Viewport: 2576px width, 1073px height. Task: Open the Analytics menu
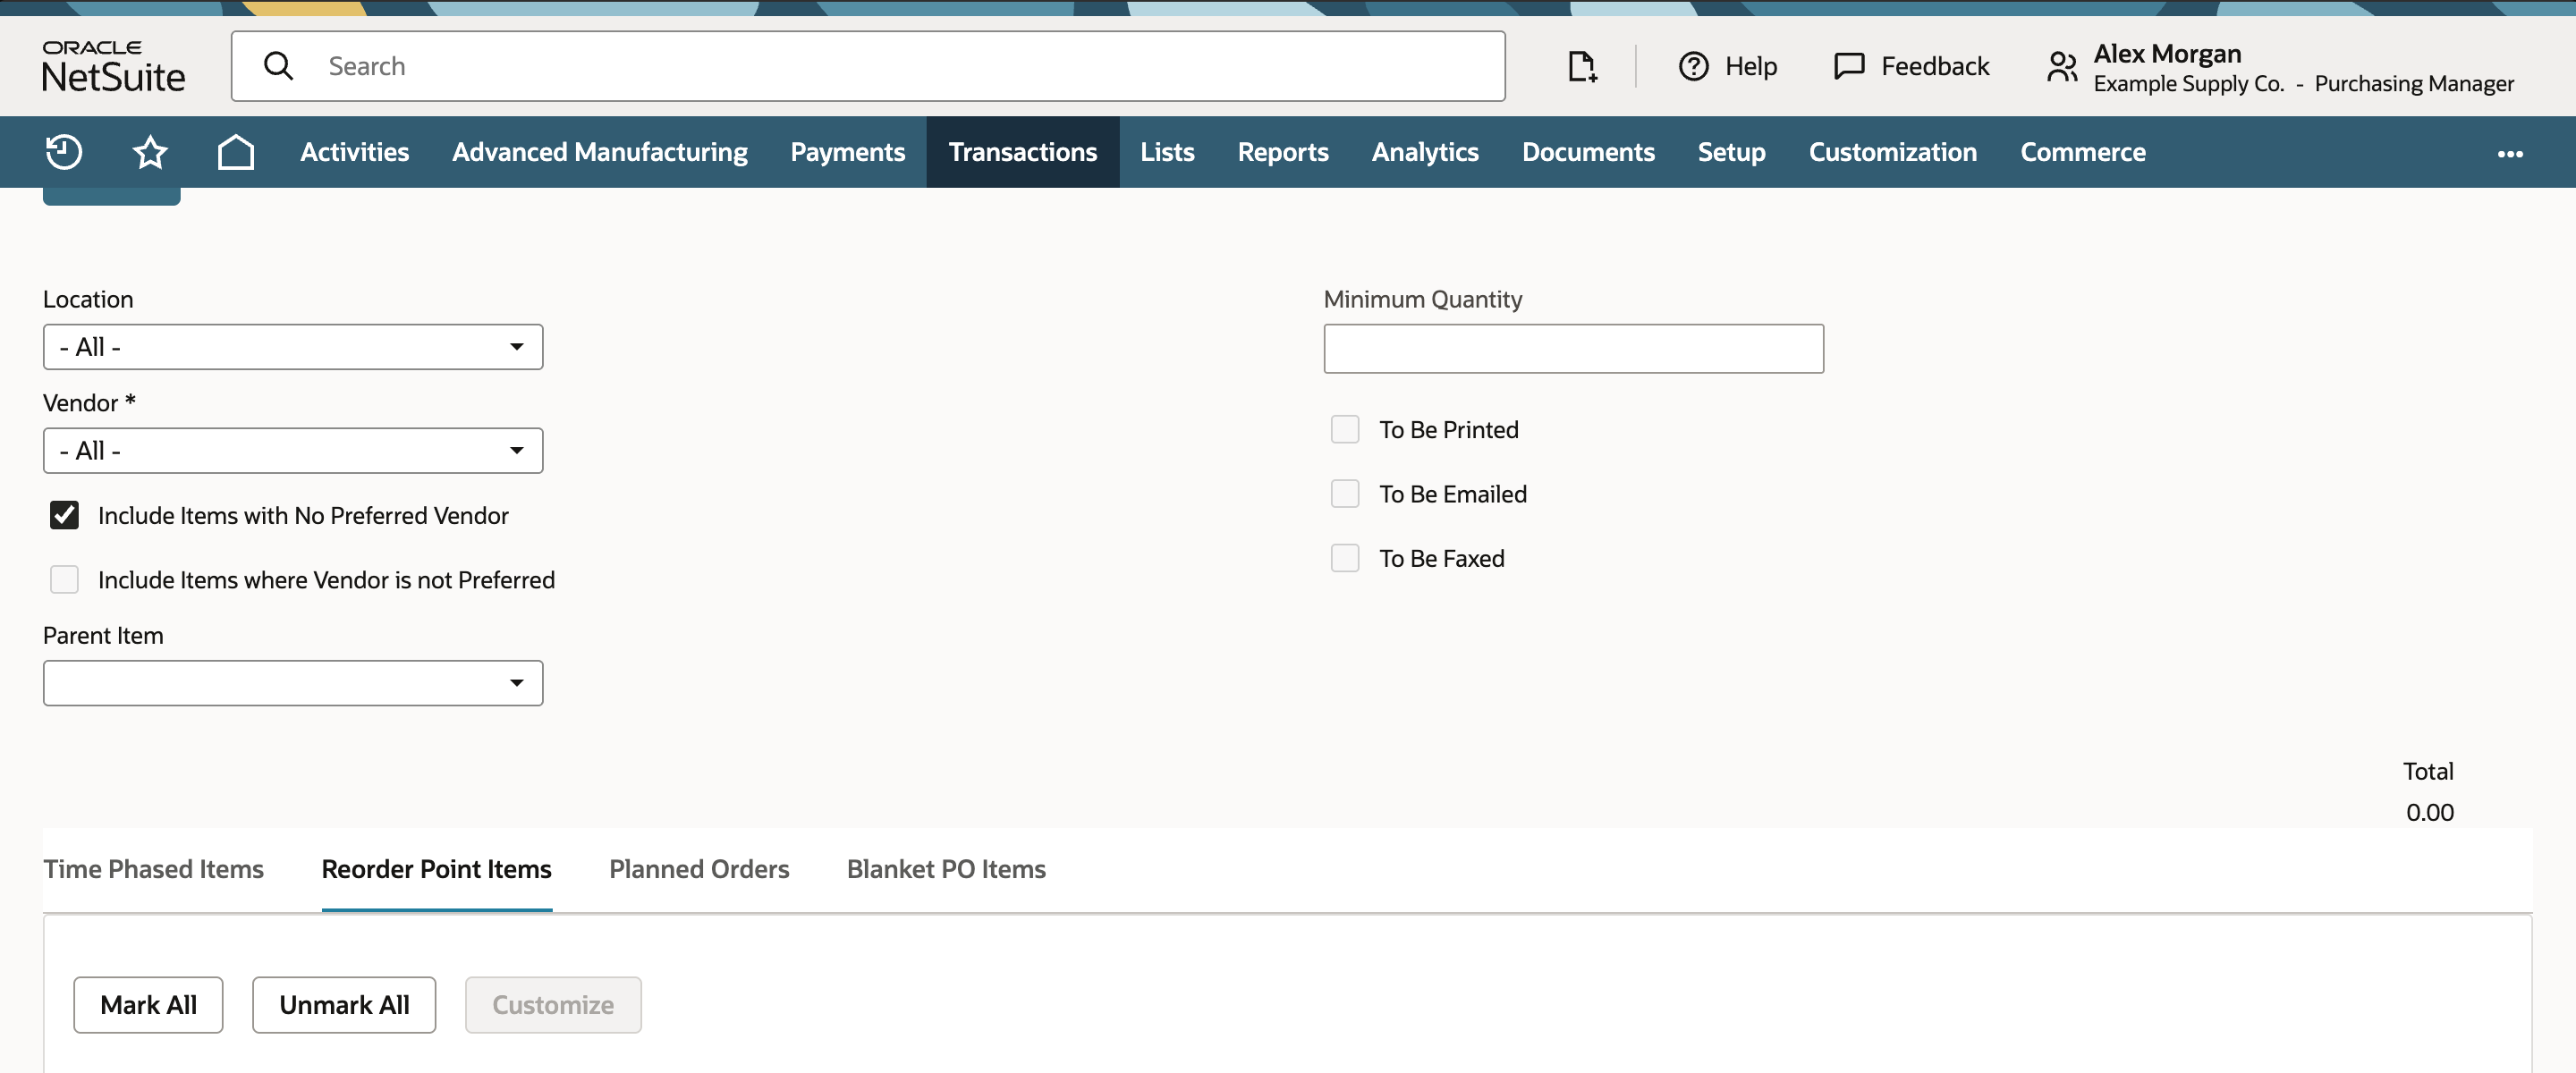coord(1425,152)
